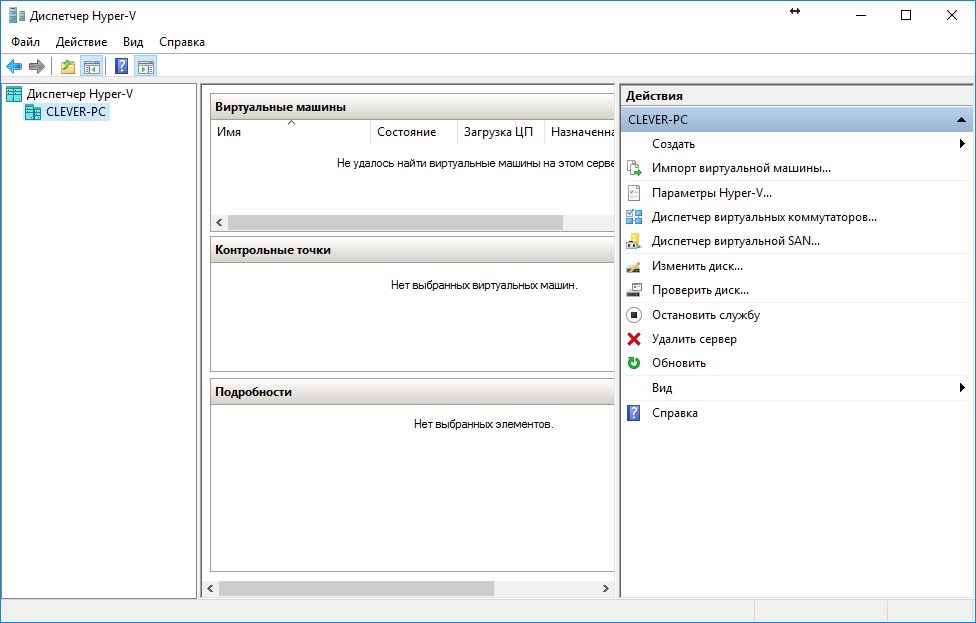Collapse the CLEVER-PC actions section header

pyautogui.click(x=961, y=119)
